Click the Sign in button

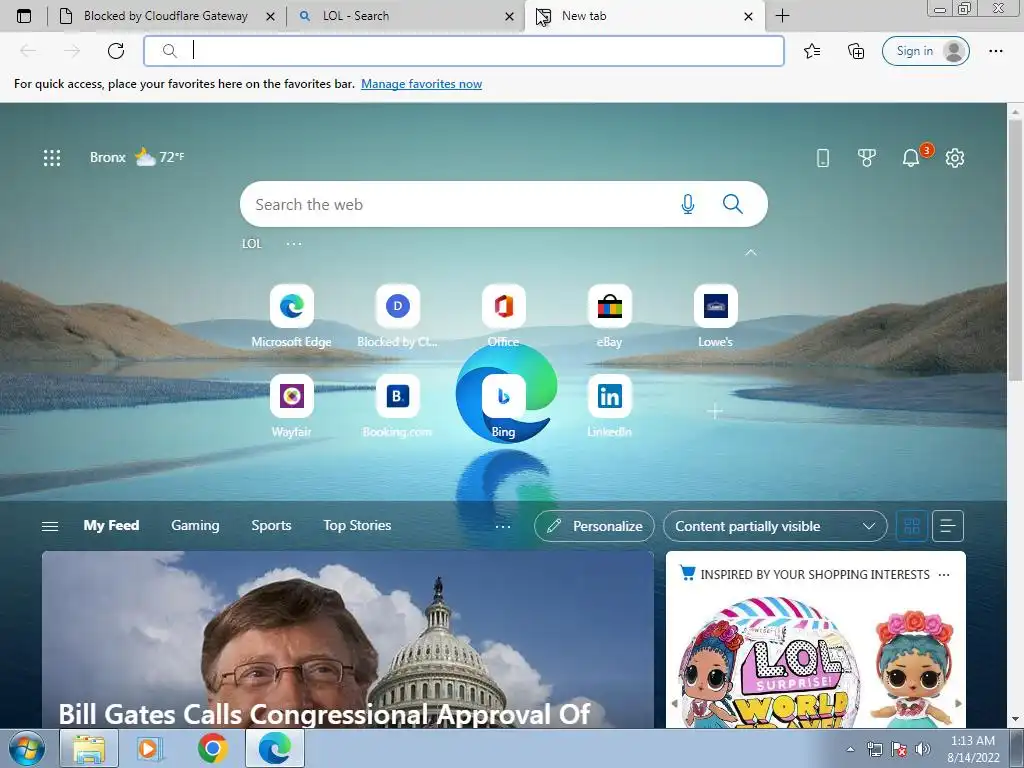coord(925,51)
